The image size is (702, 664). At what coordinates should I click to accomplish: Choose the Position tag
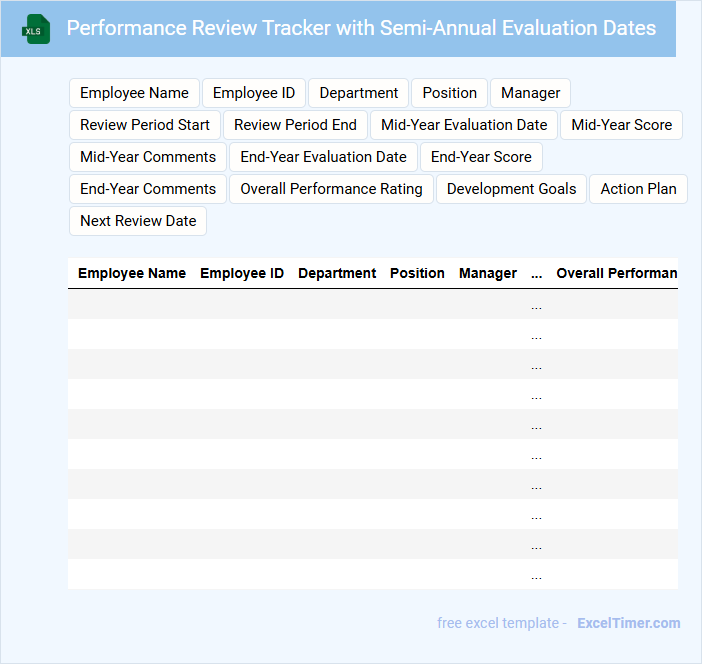click(x=449, y=93)
